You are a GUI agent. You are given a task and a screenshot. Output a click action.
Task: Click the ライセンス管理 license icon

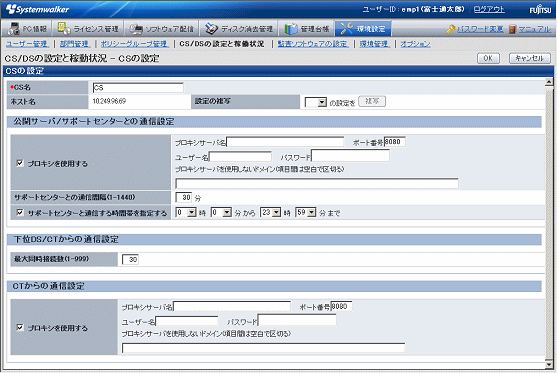64,28
